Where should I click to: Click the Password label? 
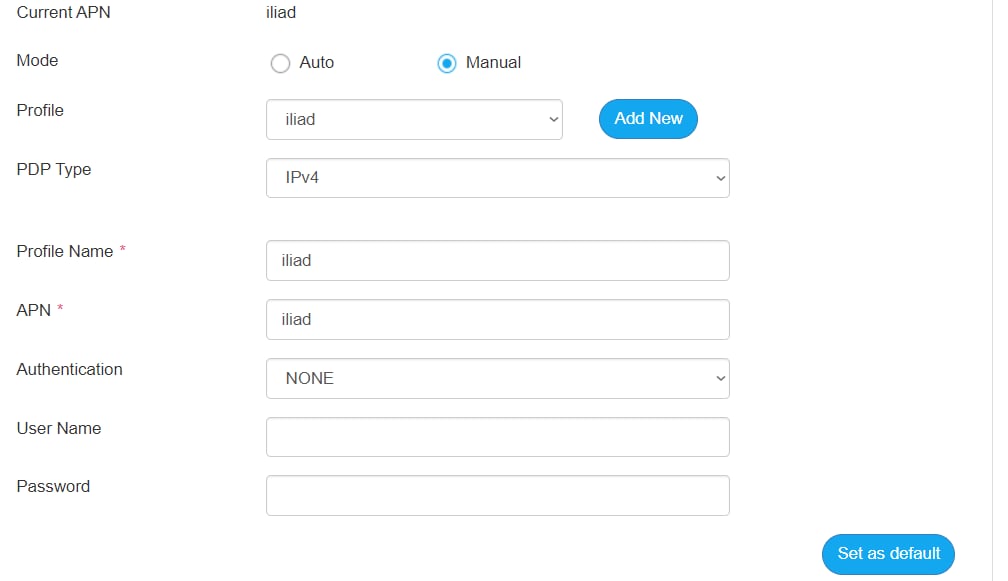point(53,487)
